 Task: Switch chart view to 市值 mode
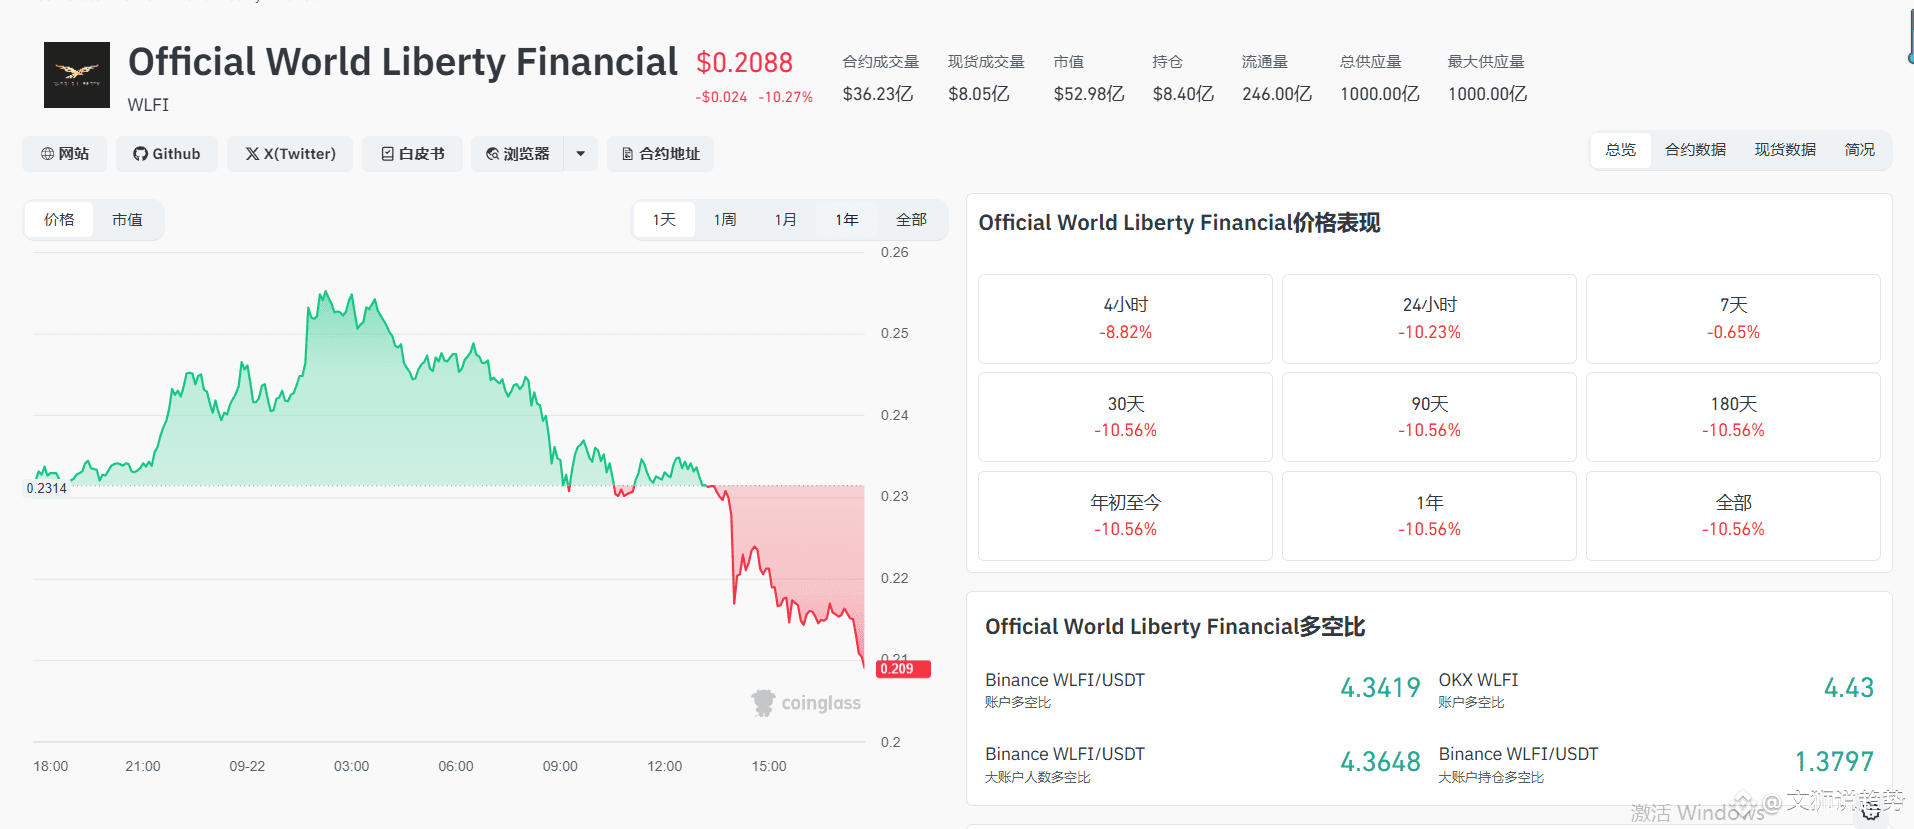click(128, 219)
